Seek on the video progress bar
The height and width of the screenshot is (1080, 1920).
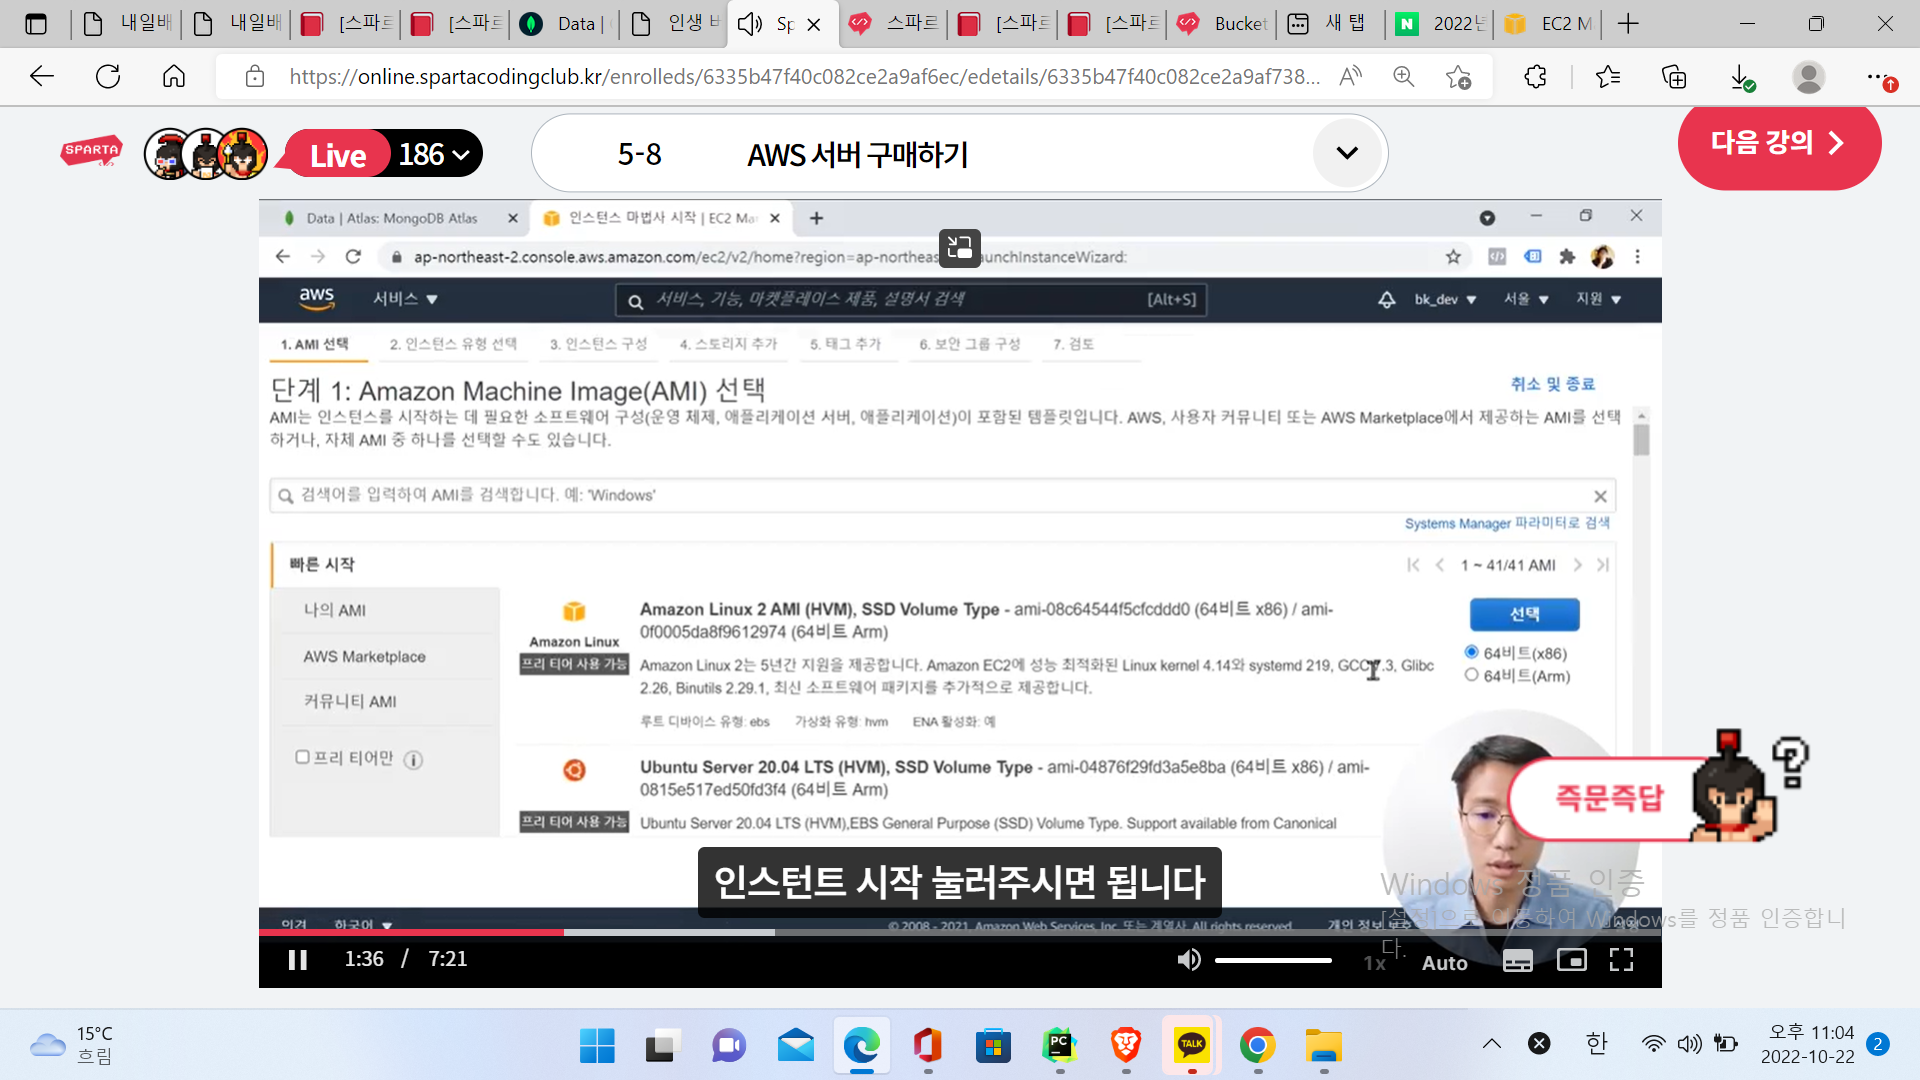click(960, 932)
